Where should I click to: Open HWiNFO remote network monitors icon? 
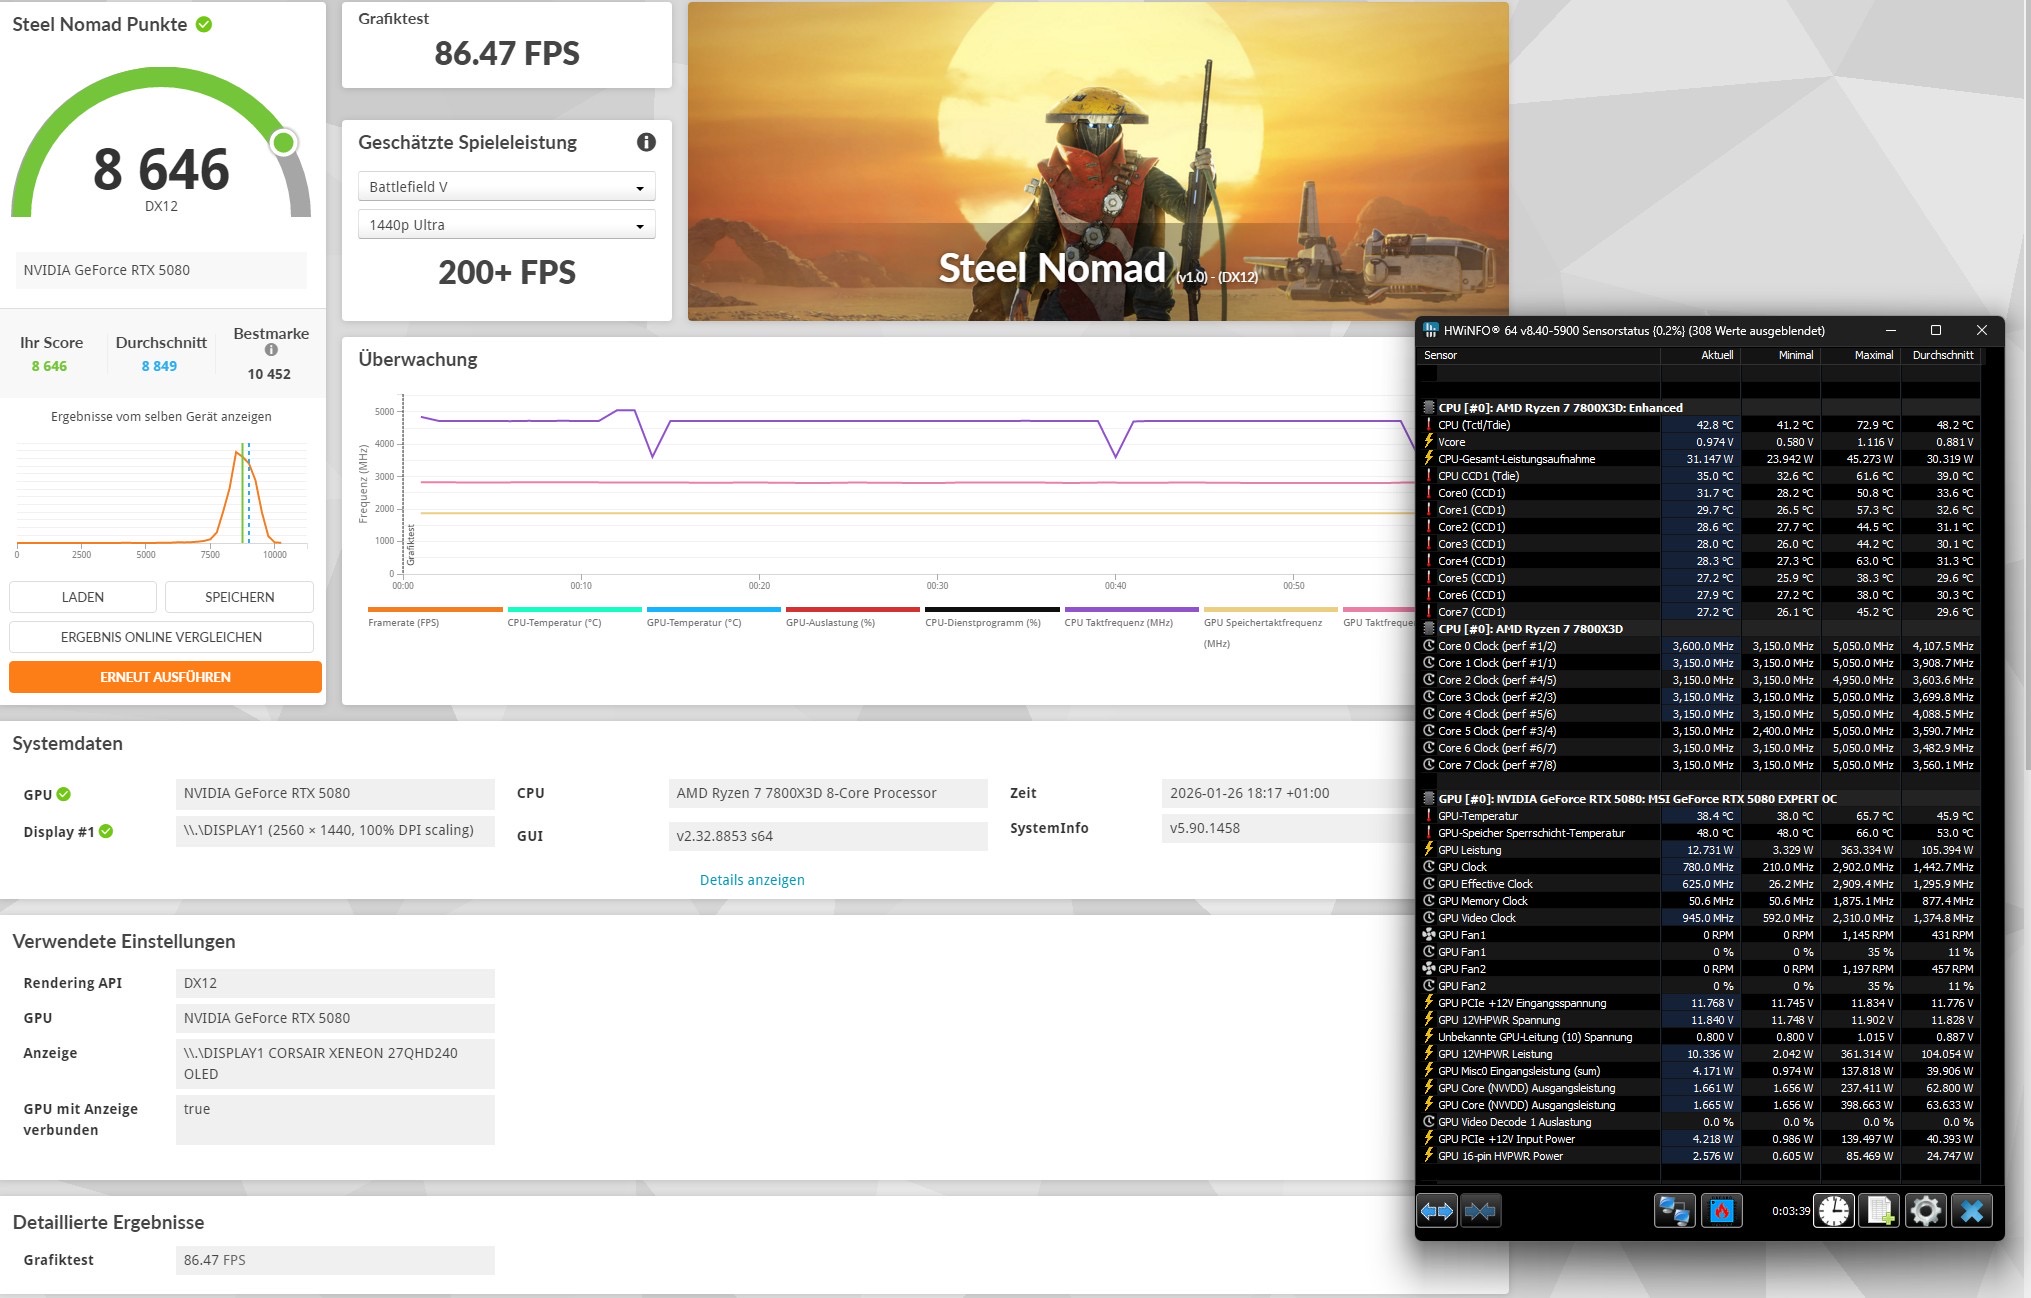1674,1211
